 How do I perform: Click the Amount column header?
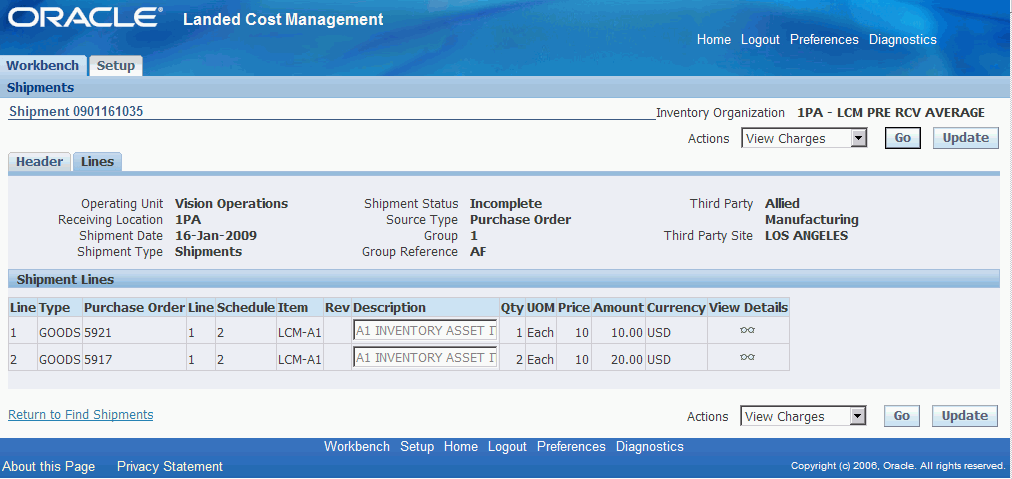pyautogui.click(x=618, y=307)
